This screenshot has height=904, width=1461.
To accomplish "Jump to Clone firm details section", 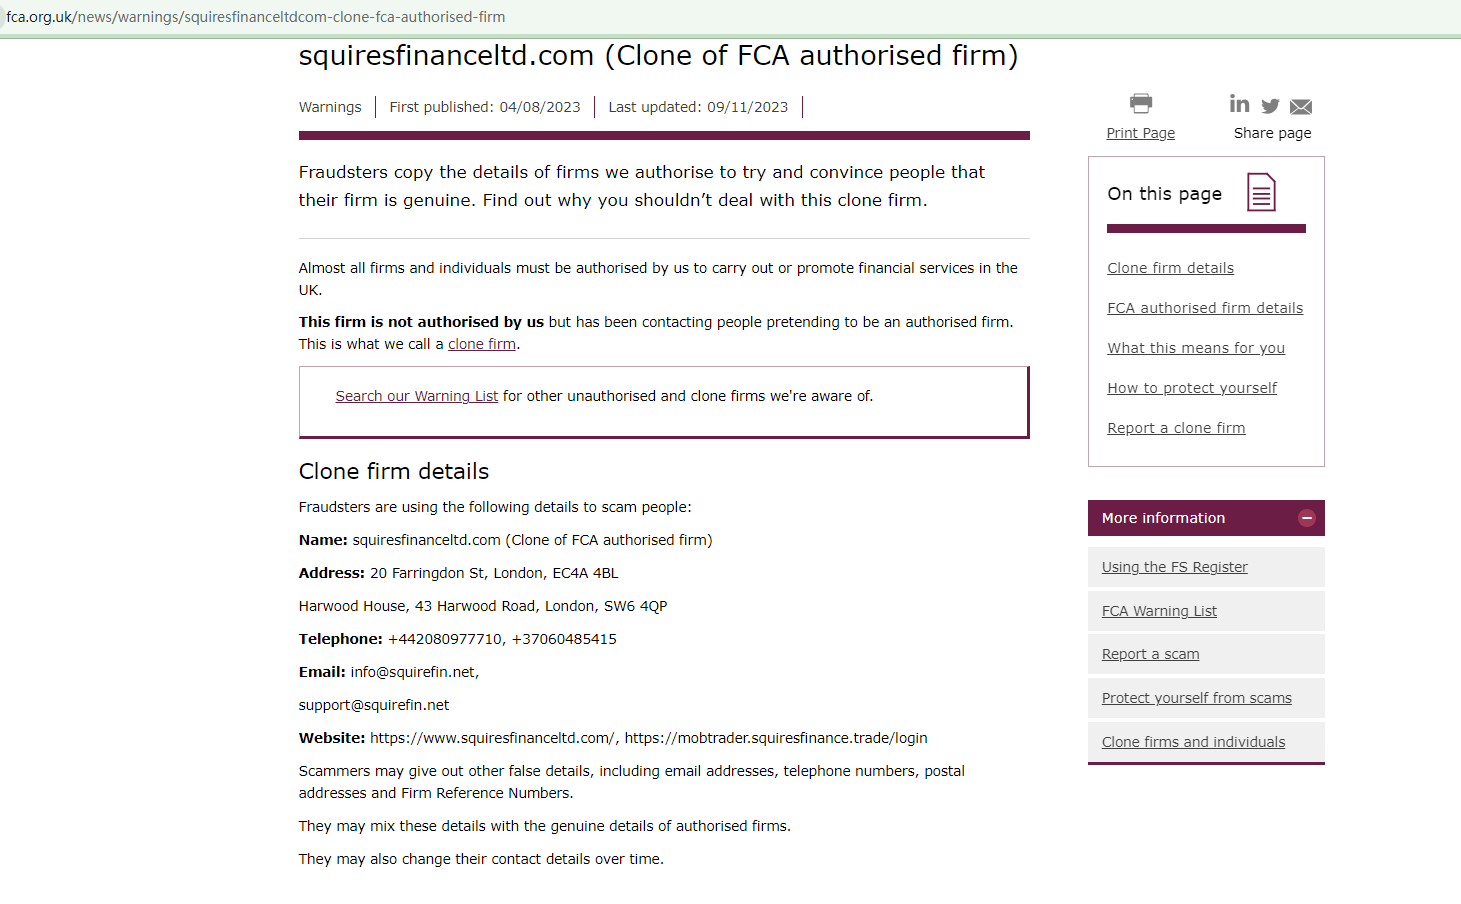I will click(1170, 268).
